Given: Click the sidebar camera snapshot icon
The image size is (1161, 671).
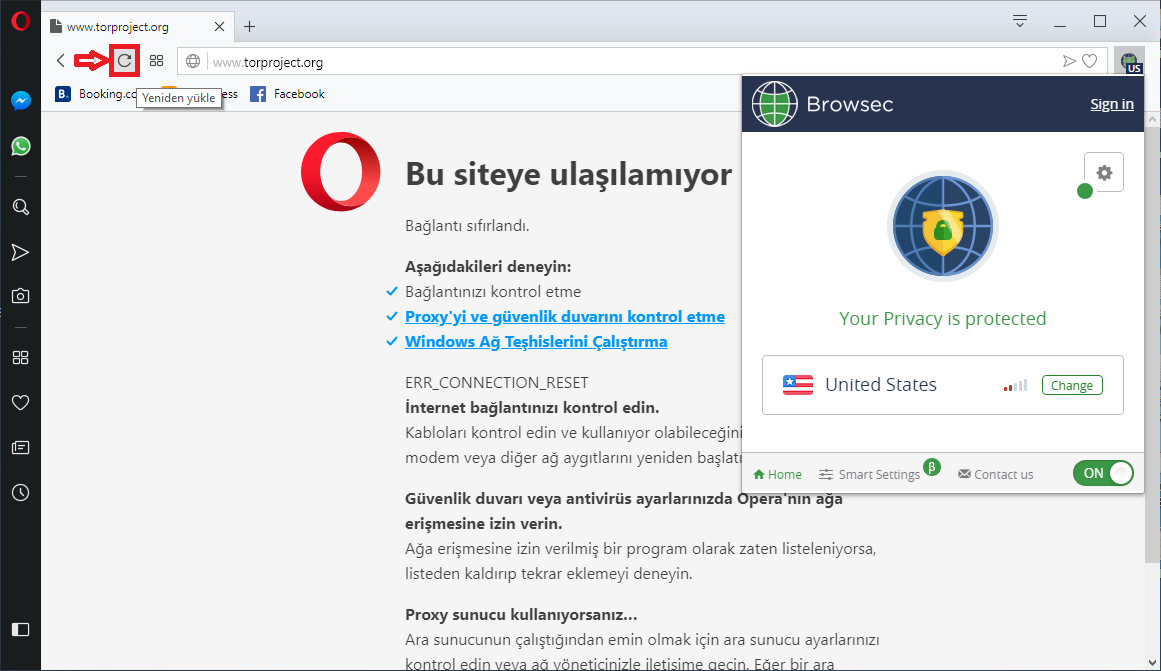Looking at the screenshot, I should pos(20,296).
